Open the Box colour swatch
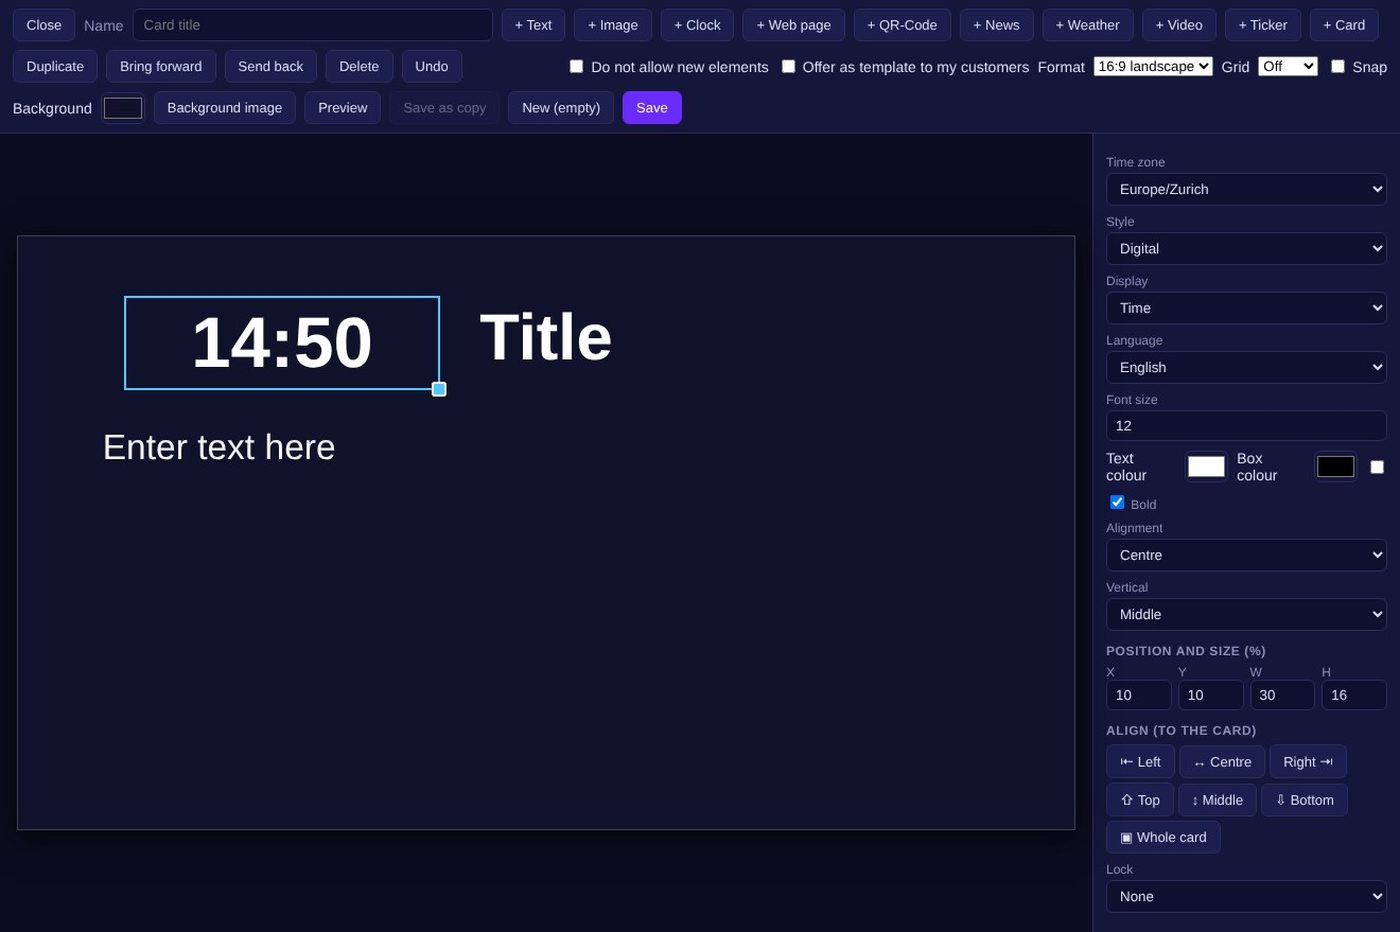The image size is (1400, 932). click(1335, 467)
